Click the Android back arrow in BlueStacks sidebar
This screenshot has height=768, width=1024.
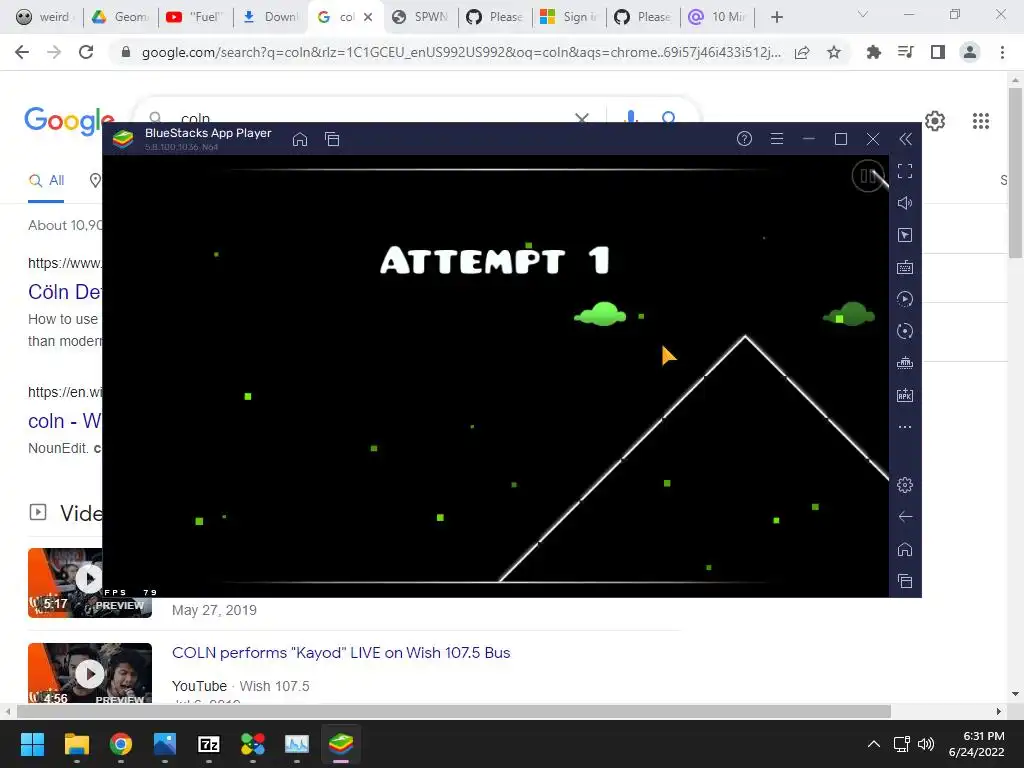(904, 517)
